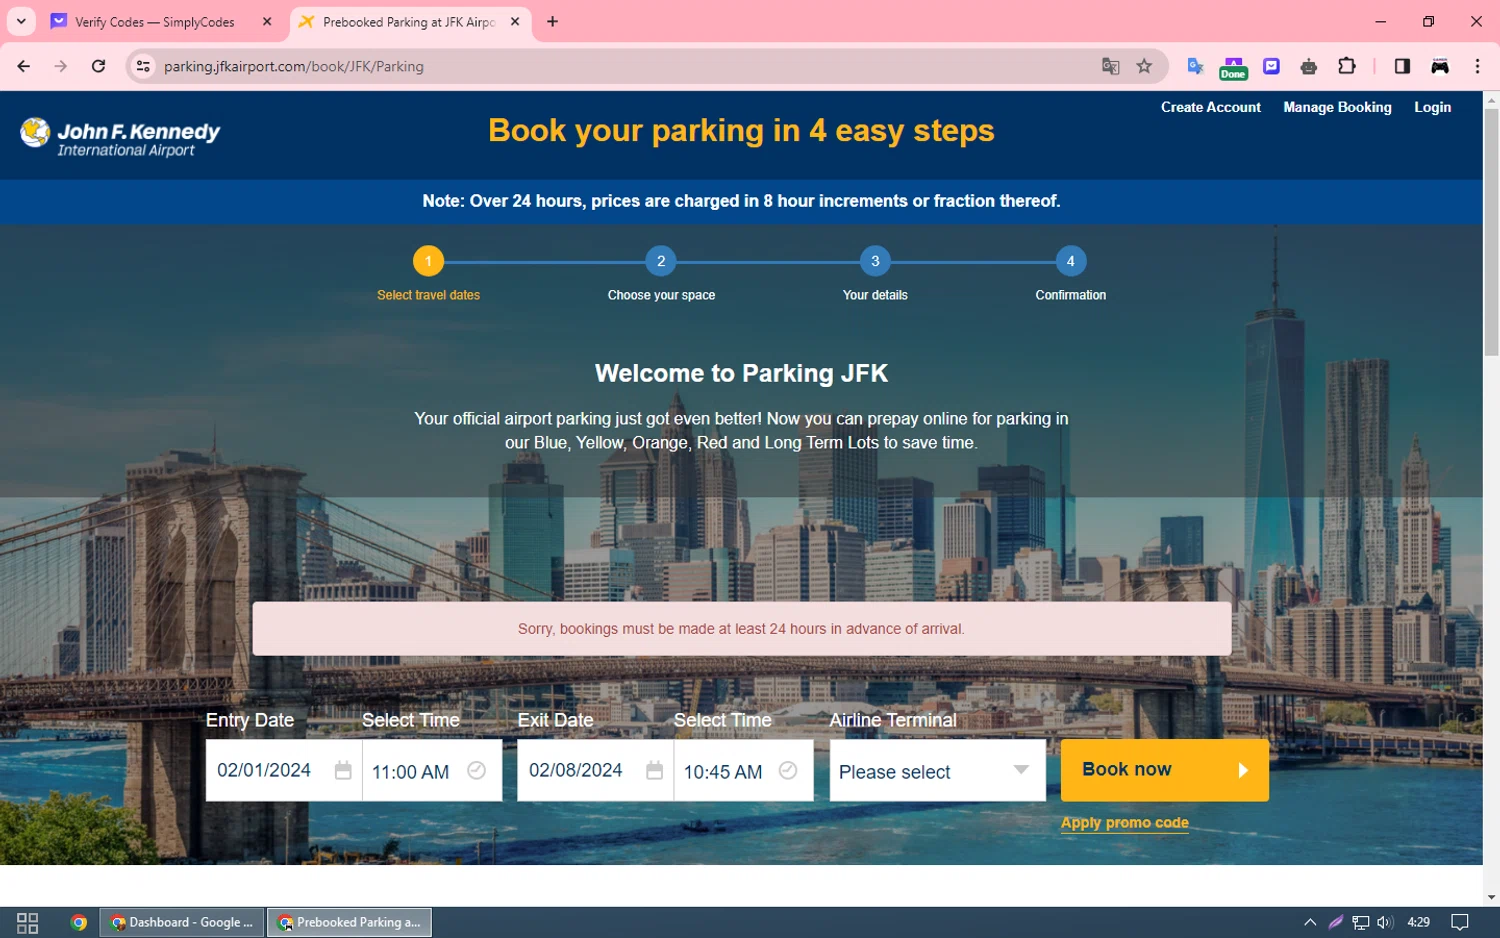Click the entry time clock icon

[x=477, y=770]
